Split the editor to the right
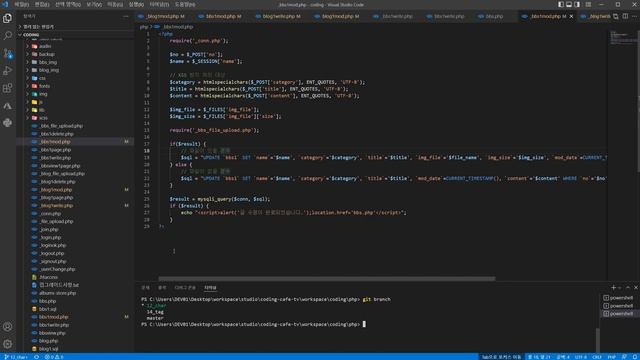The height and width of the screenshot is (360, 640). pyautogui.click(x=625, y=16)
